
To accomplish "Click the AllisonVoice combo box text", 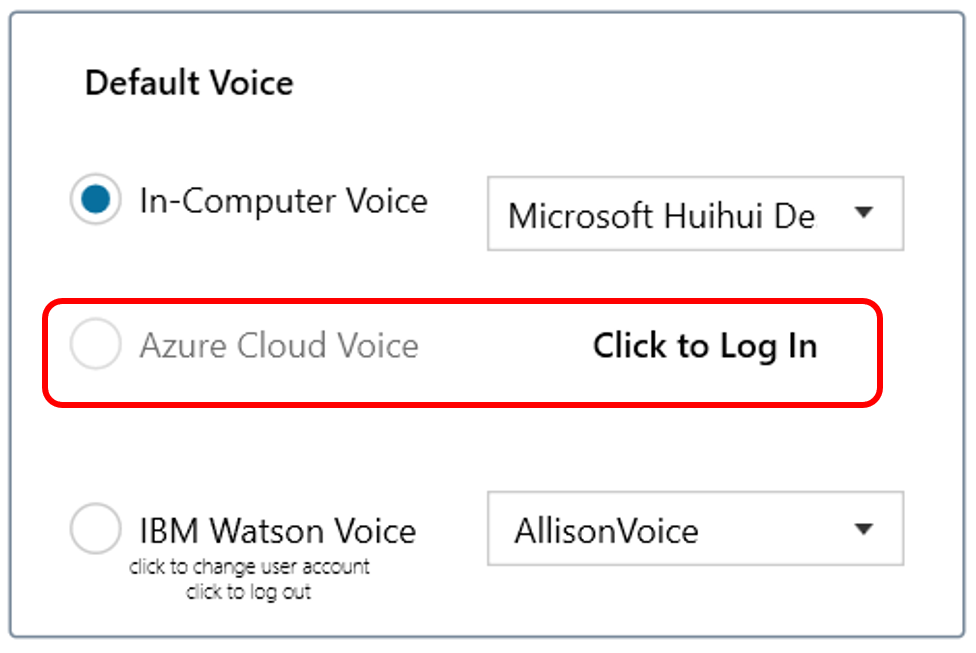I will pos(606,530).
